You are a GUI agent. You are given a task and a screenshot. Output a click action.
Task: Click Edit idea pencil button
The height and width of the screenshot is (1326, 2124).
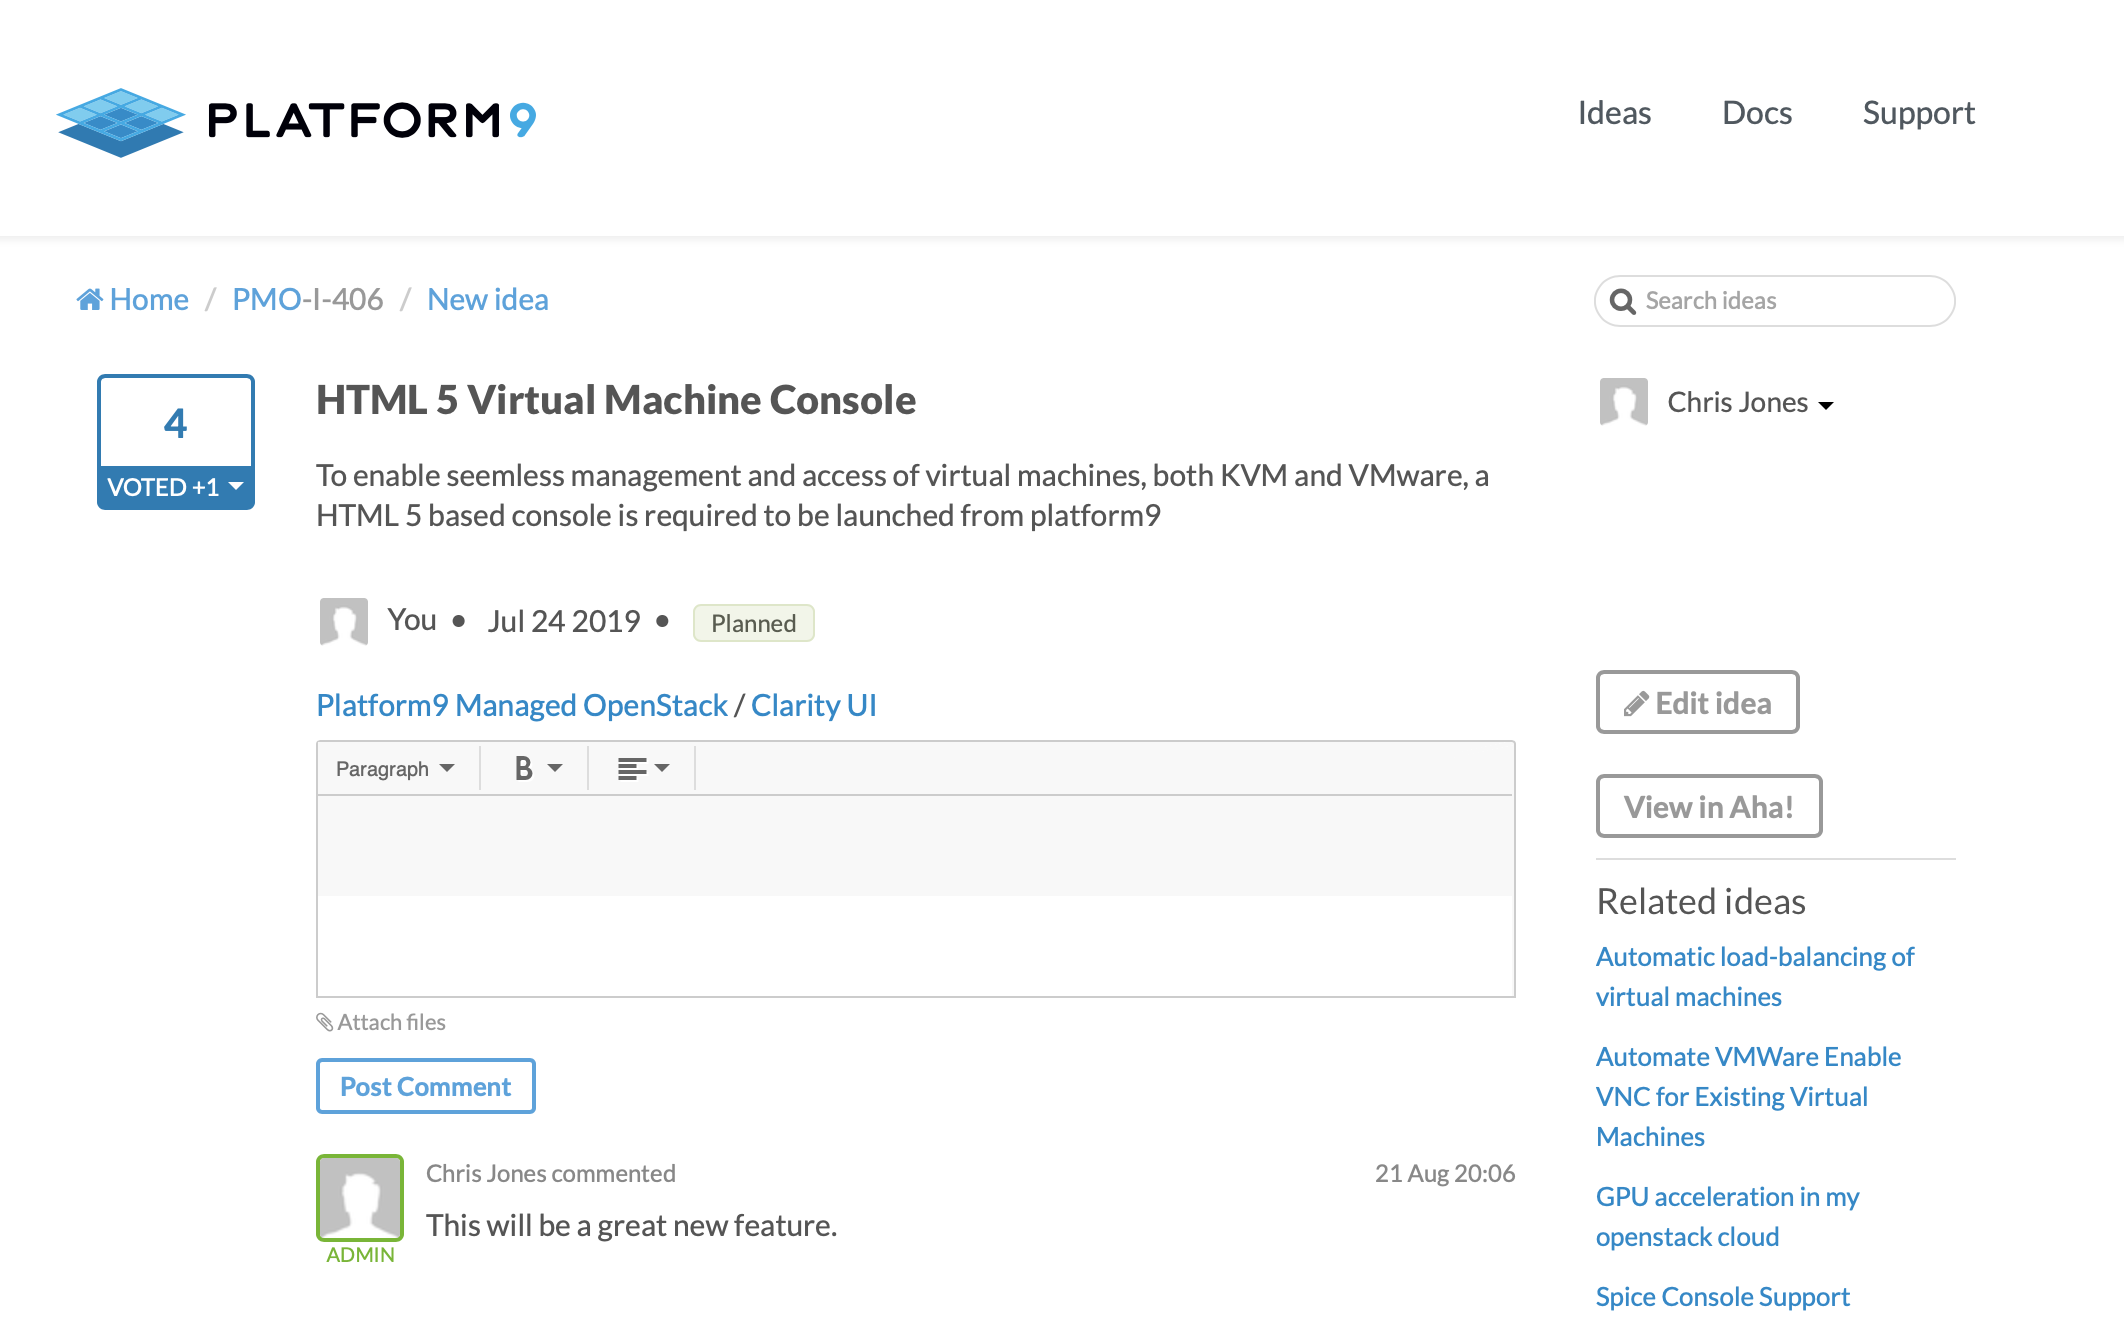[1697, 703]
